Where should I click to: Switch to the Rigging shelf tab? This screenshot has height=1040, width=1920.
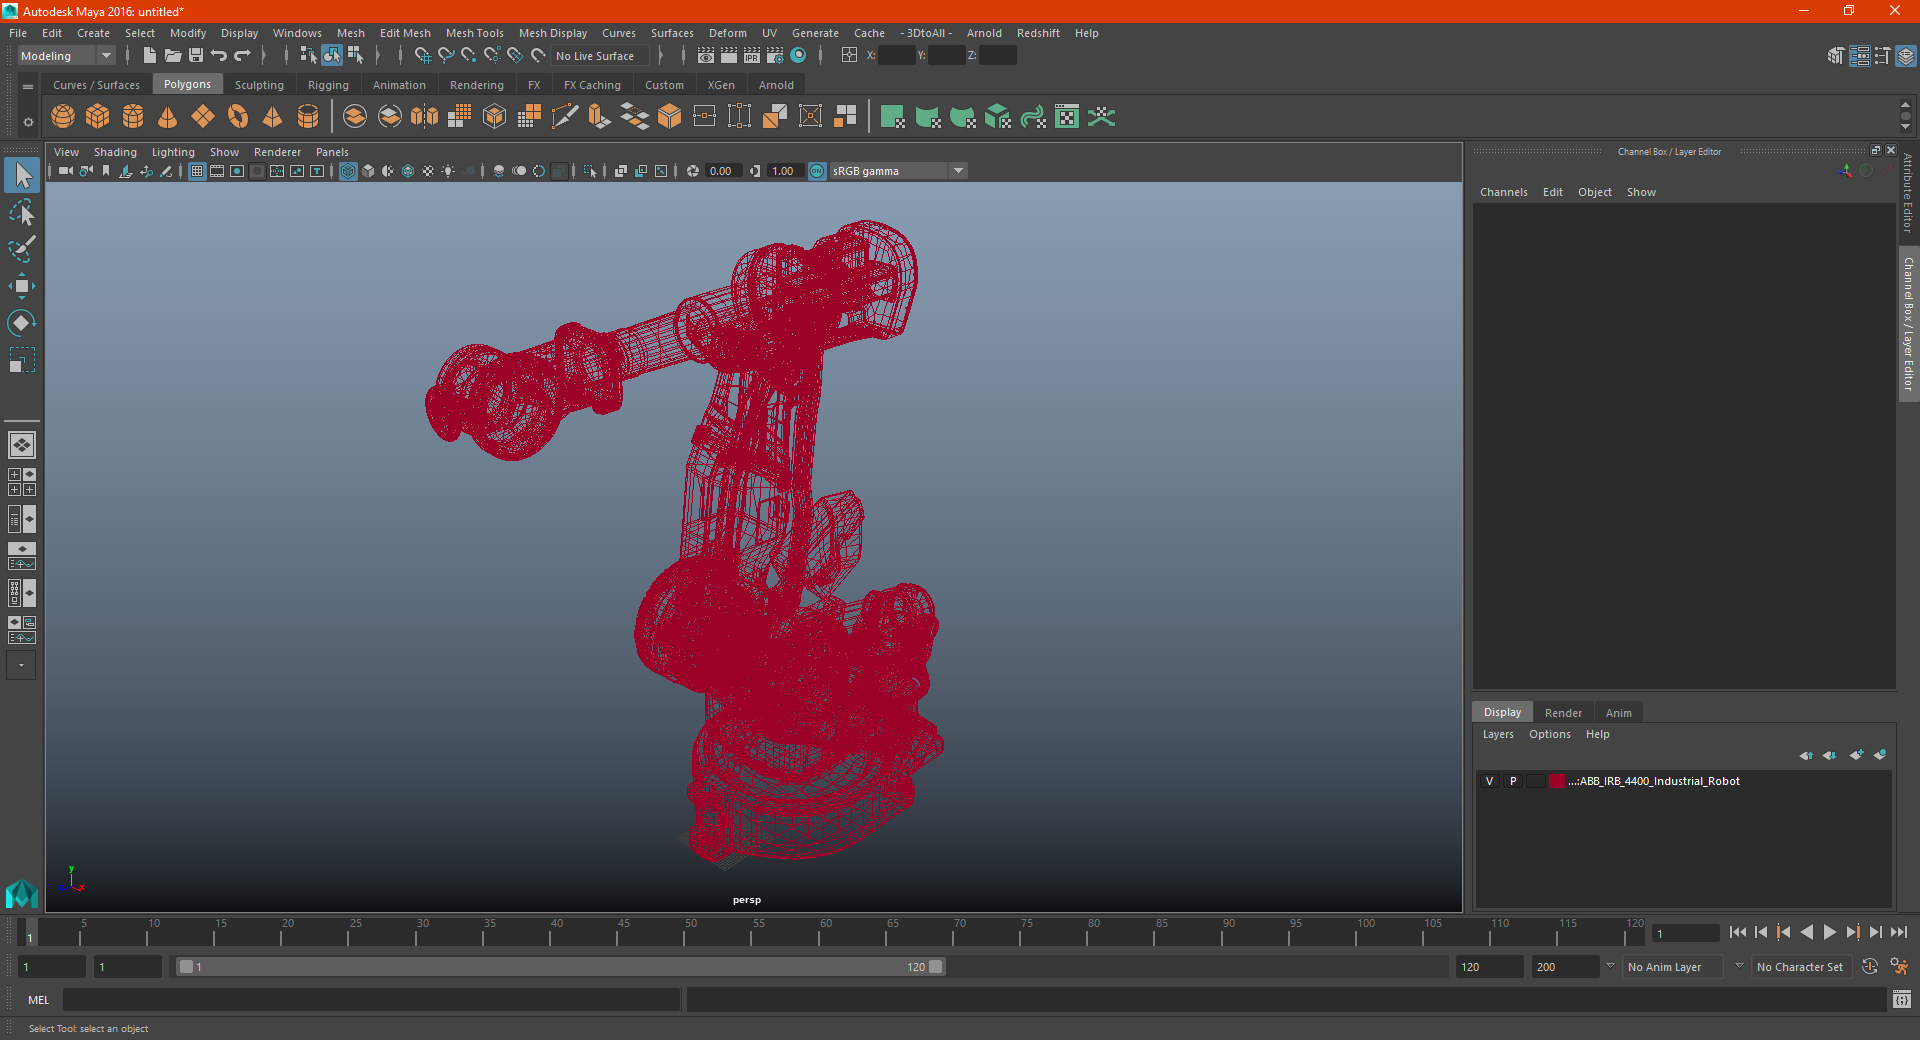[x=328, y=85]
